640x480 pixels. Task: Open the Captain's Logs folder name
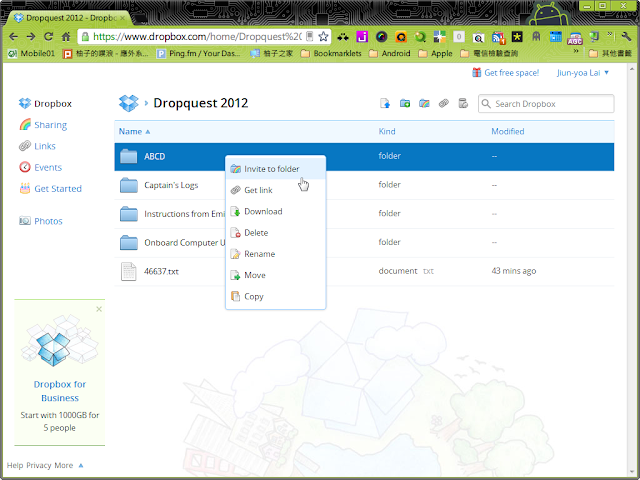[x=171, y=185]
